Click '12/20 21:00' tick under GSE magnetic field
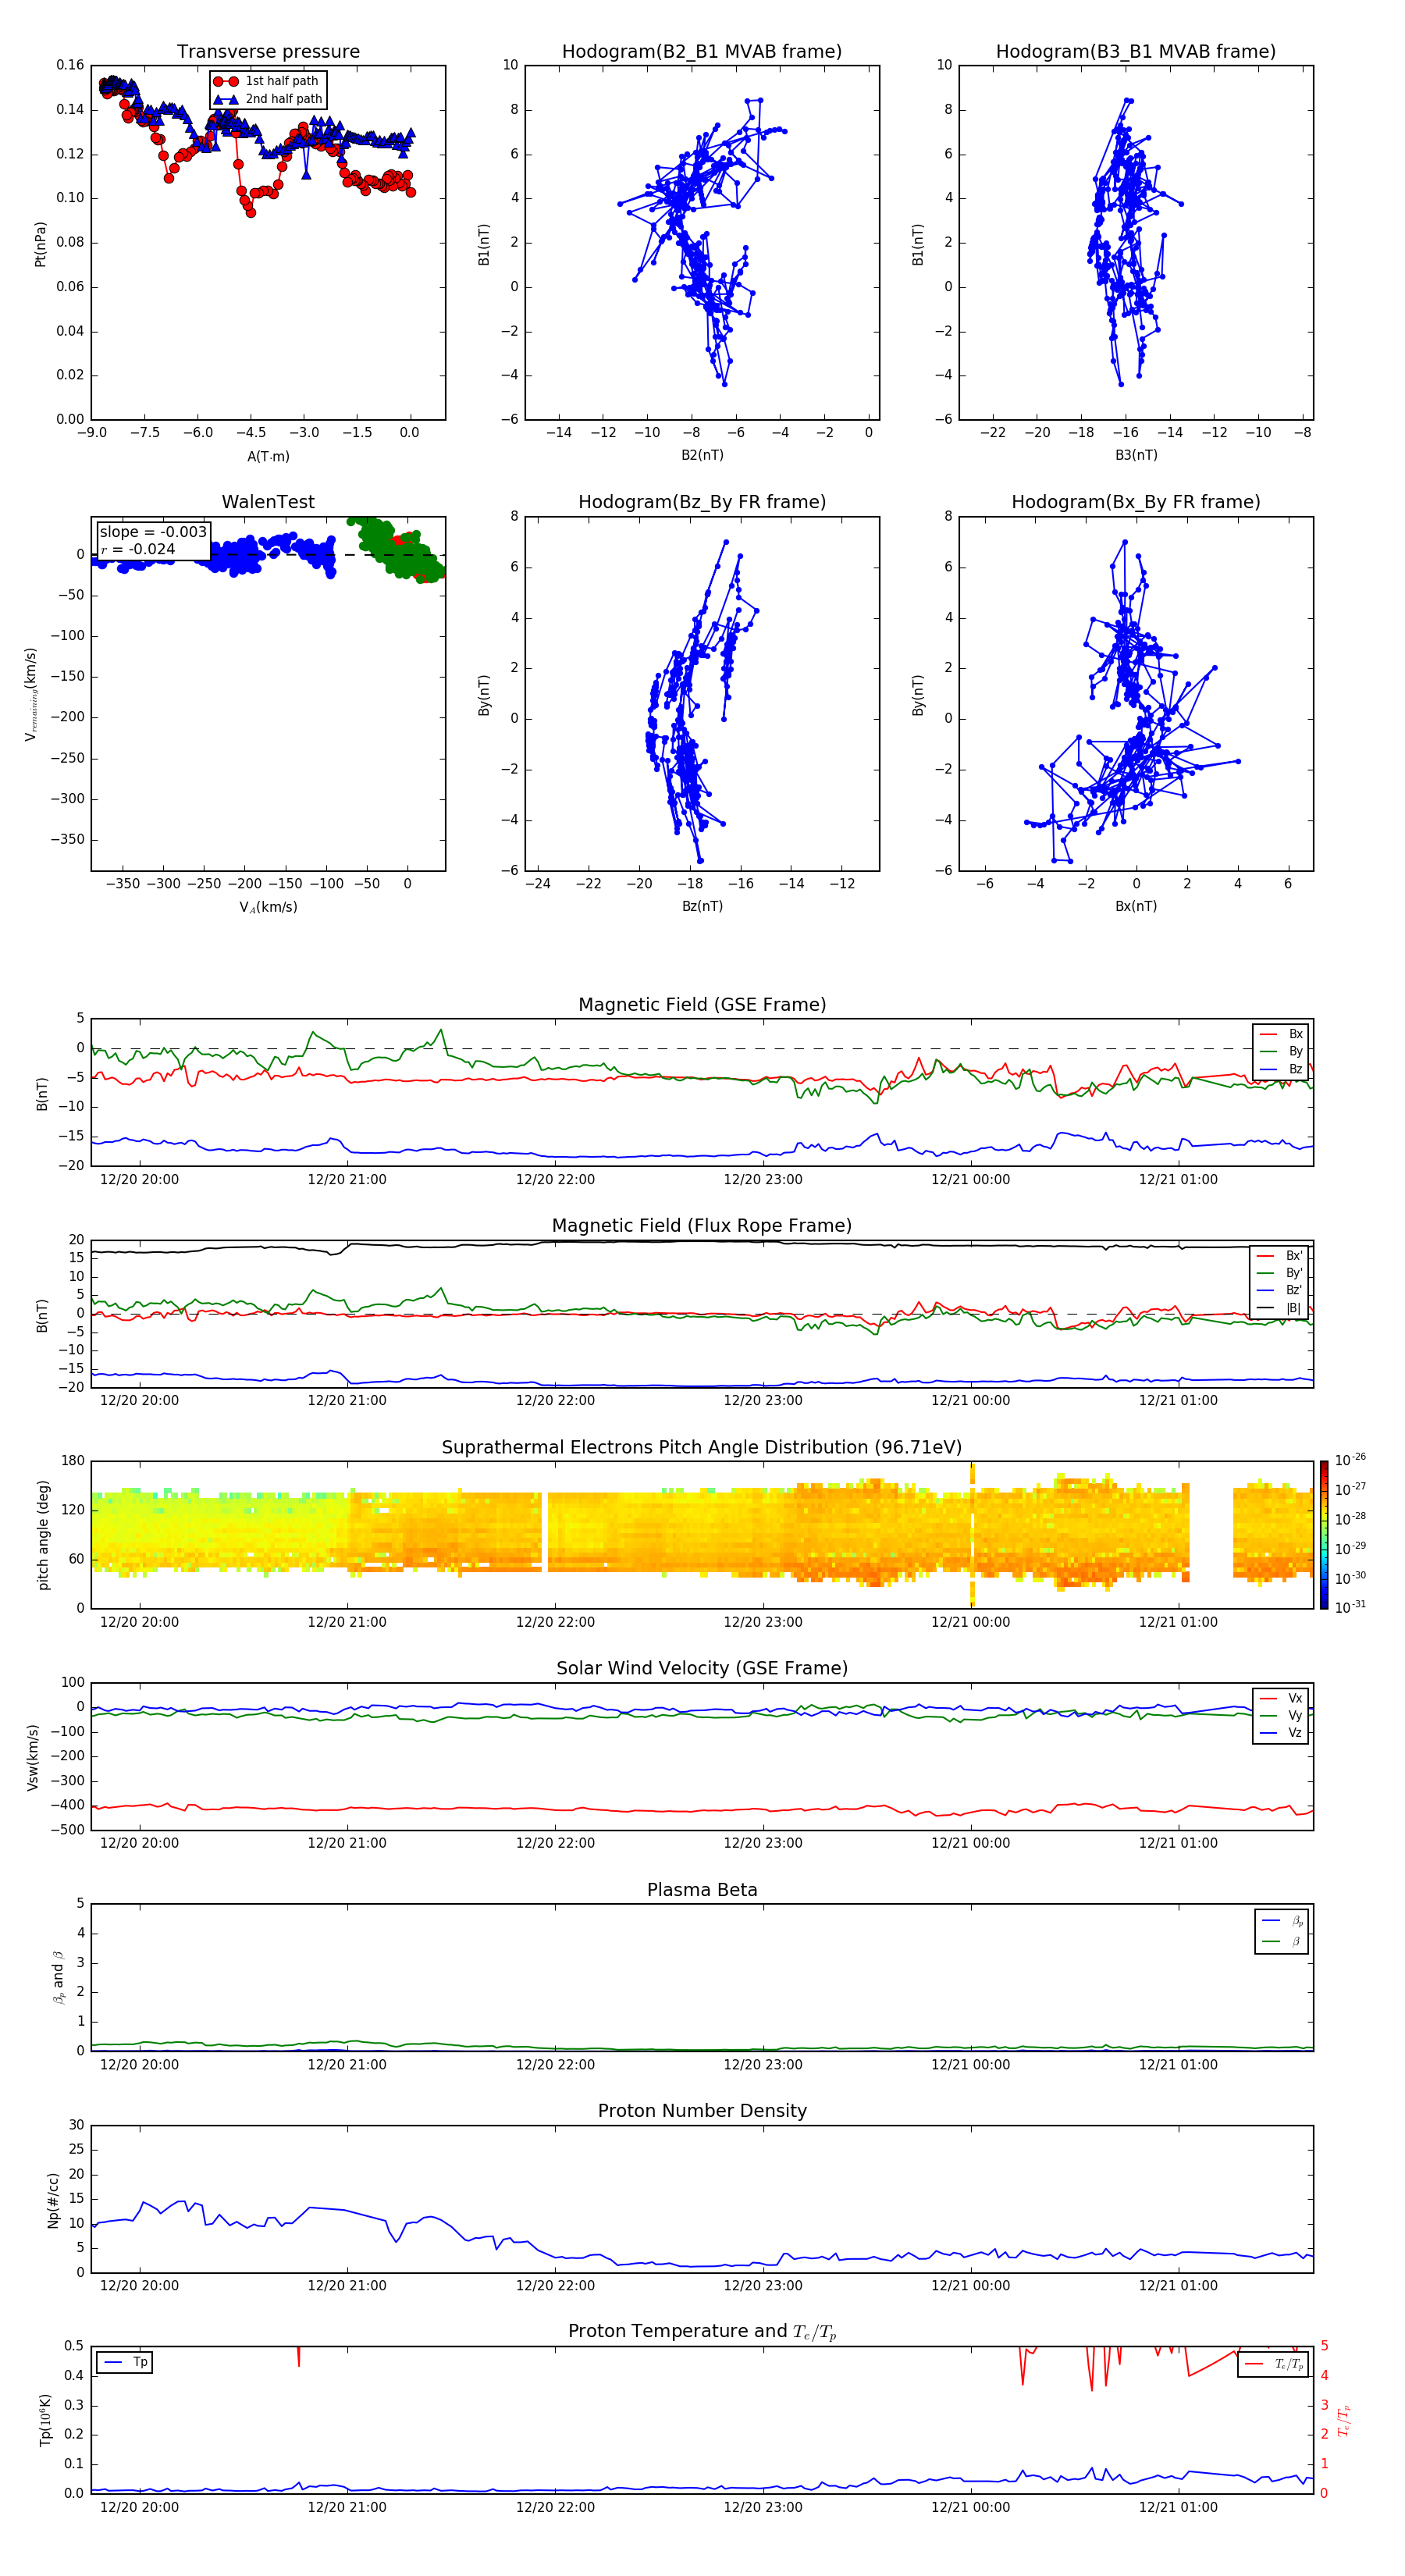Image resolution: width=1405 pixels, height=2576 pixels. coord(347,1179)
